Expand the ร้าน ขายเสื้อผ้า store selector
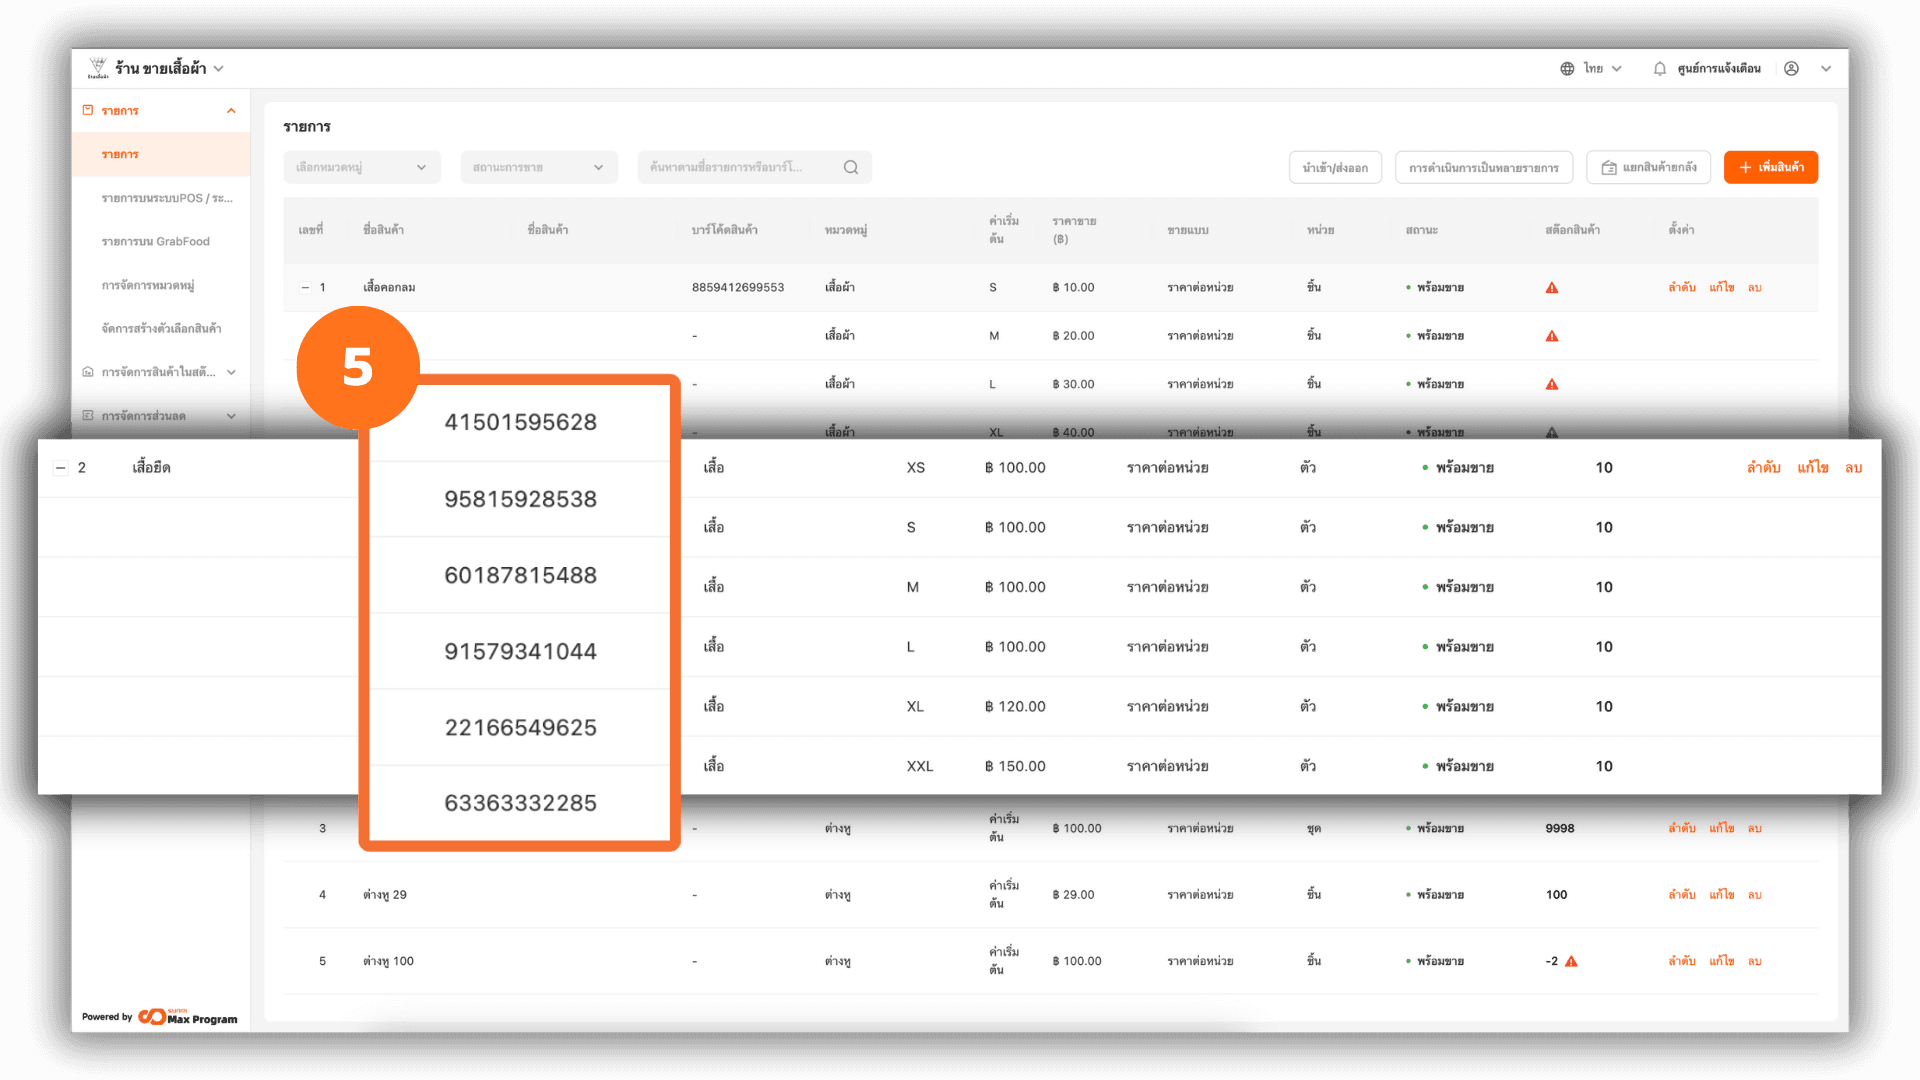This screenshot has height=1080, width=1920. [x=219, y=69]
